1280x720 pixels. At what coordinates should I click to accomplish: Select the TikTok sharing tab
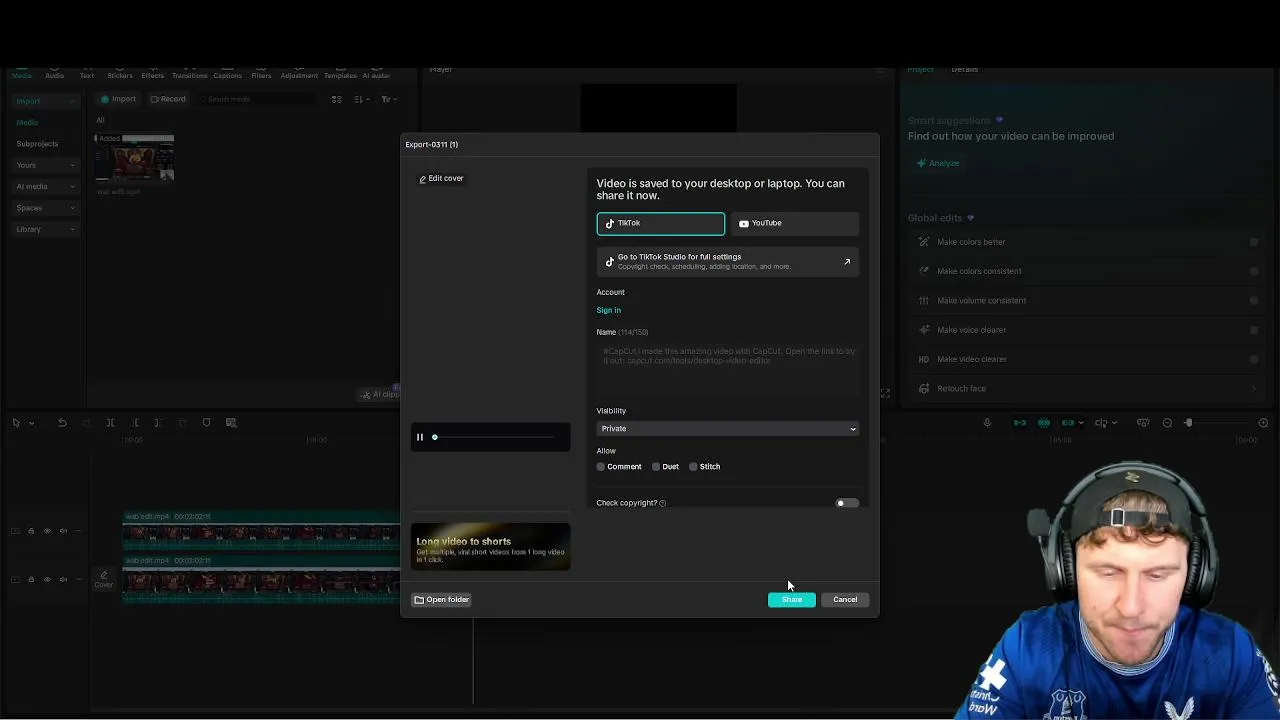coord(660,223)
